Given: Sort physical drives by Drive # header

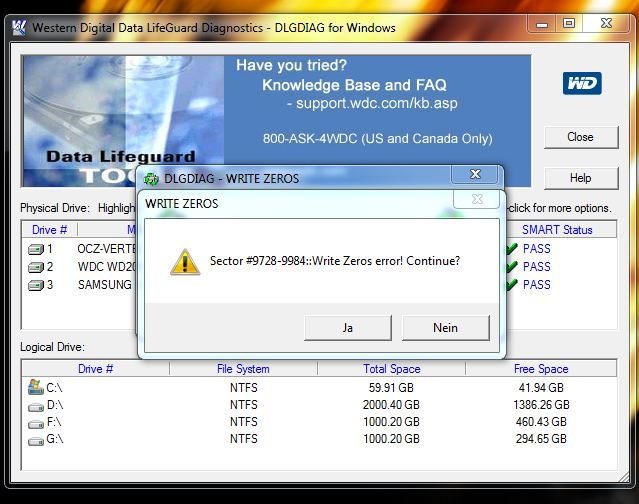Looking at the screenshot, I should click(49, 230).
